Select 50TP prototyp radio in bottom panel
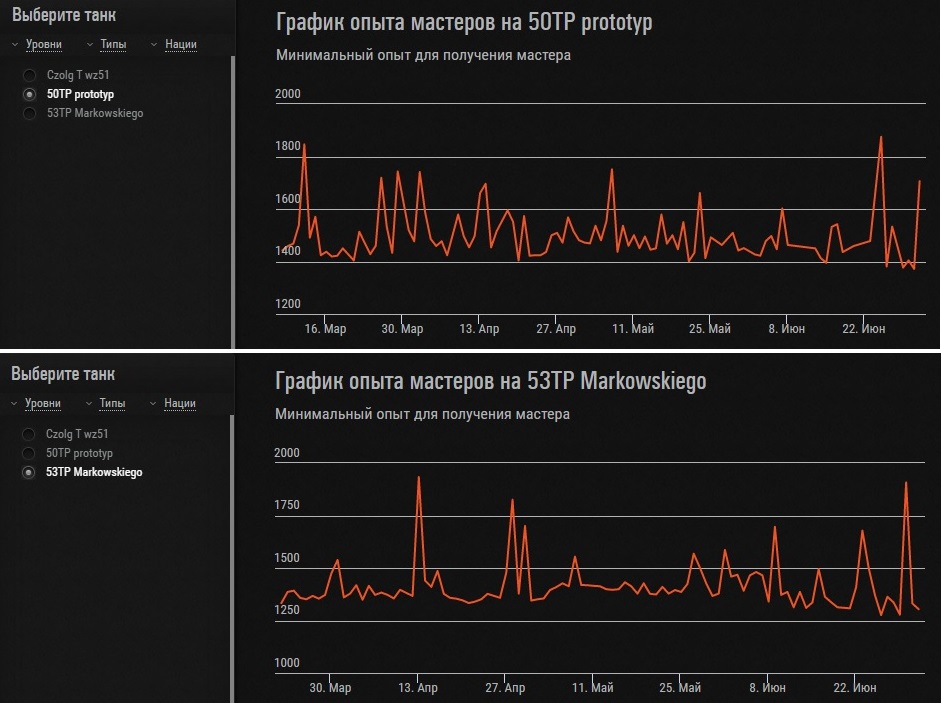Screen dimensions: 941x703 tap(28, 453)
